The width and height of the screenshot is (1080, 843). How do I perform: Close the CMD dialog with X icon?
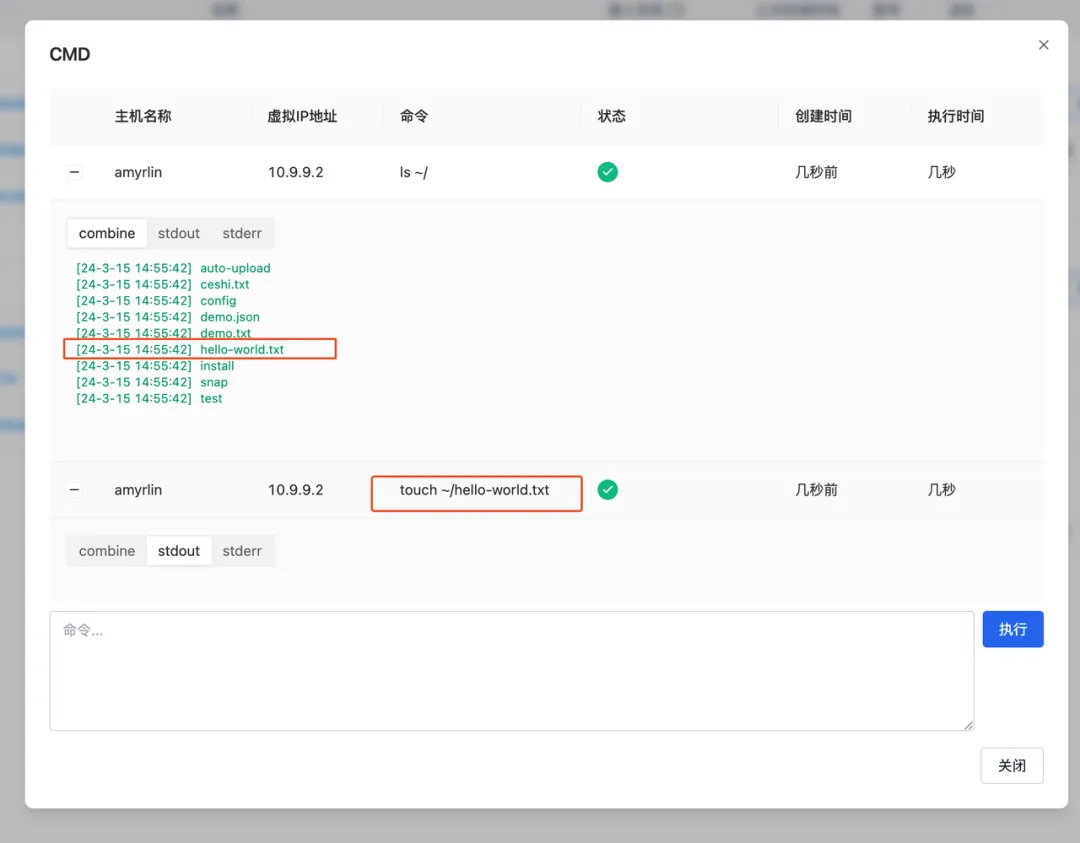pyautogui.click(x=1043, y=45)
